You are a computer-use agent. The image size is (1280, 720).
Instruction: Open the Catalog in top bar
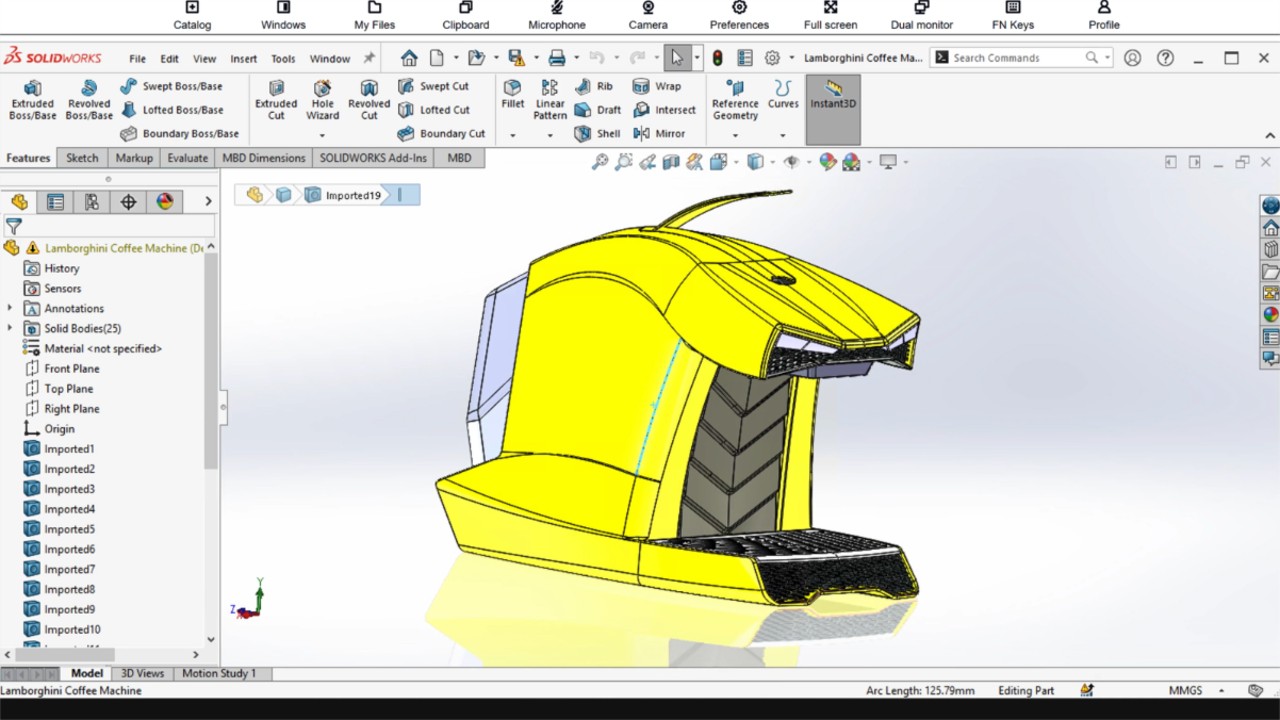(192, 16)
